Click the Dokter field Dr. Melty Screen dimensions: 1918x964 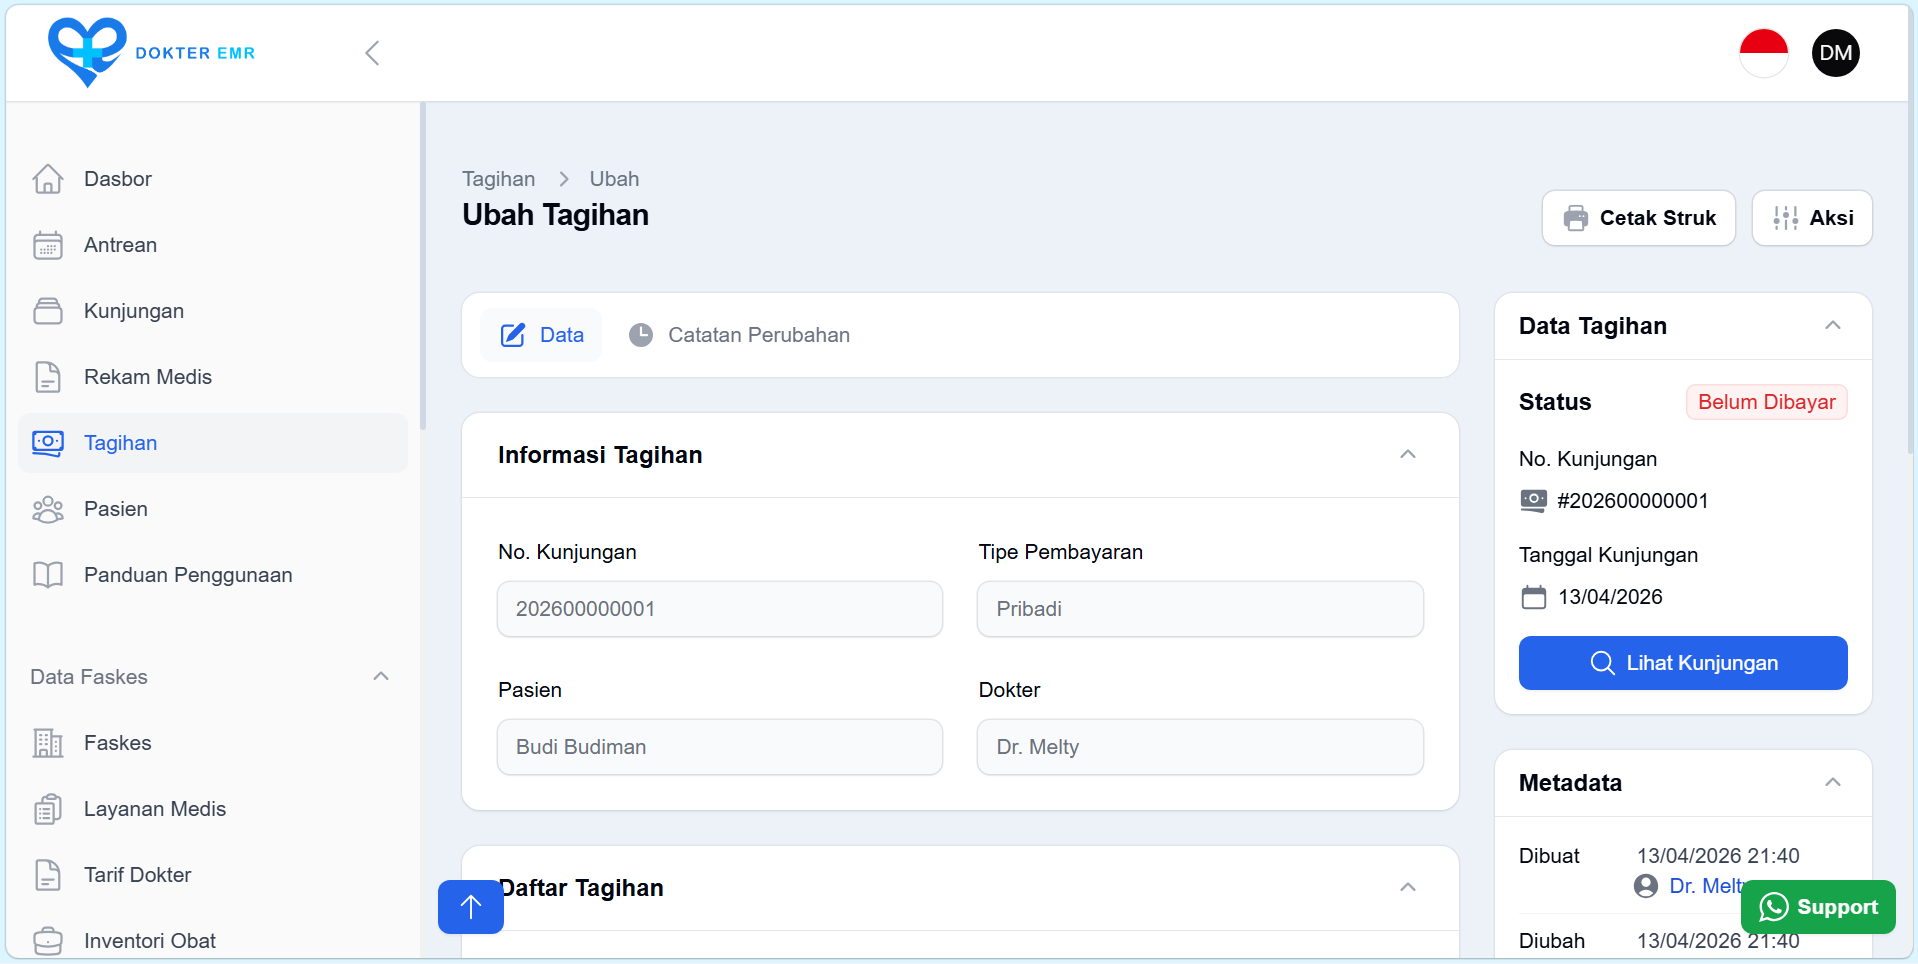1200,747
